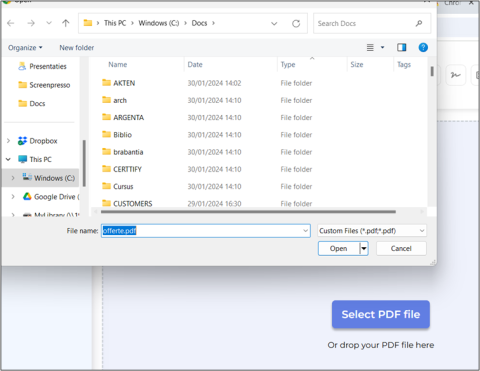Go back with the left arrow
This screenshot has height=371, width=480.
tap(11, 23)
